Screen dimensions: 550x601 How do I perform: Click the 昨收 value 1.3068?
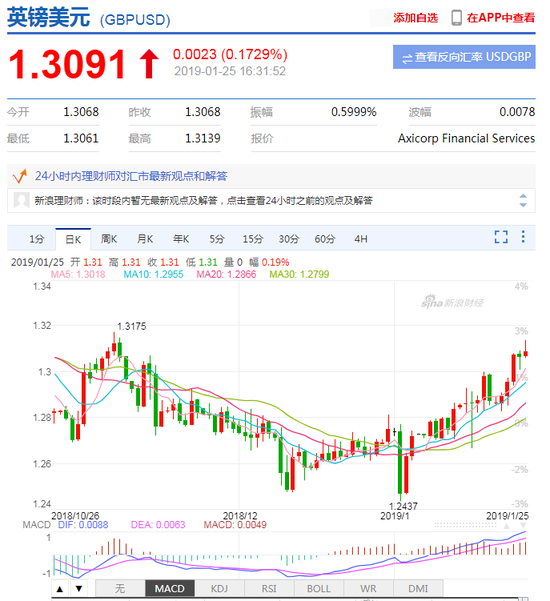(x=203, y=112)
